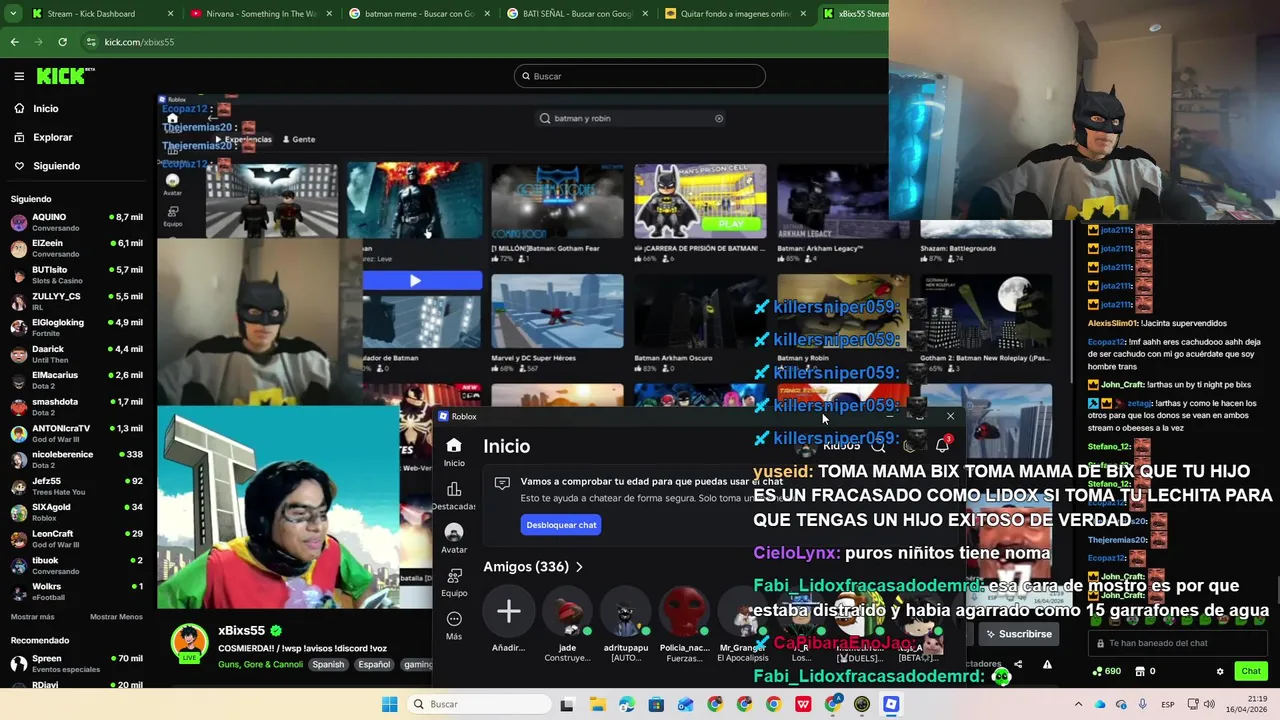Open Guns, Gore & Cannoli category link
Viewport: 1280px width, 720px height.
[x=260, y=664]
